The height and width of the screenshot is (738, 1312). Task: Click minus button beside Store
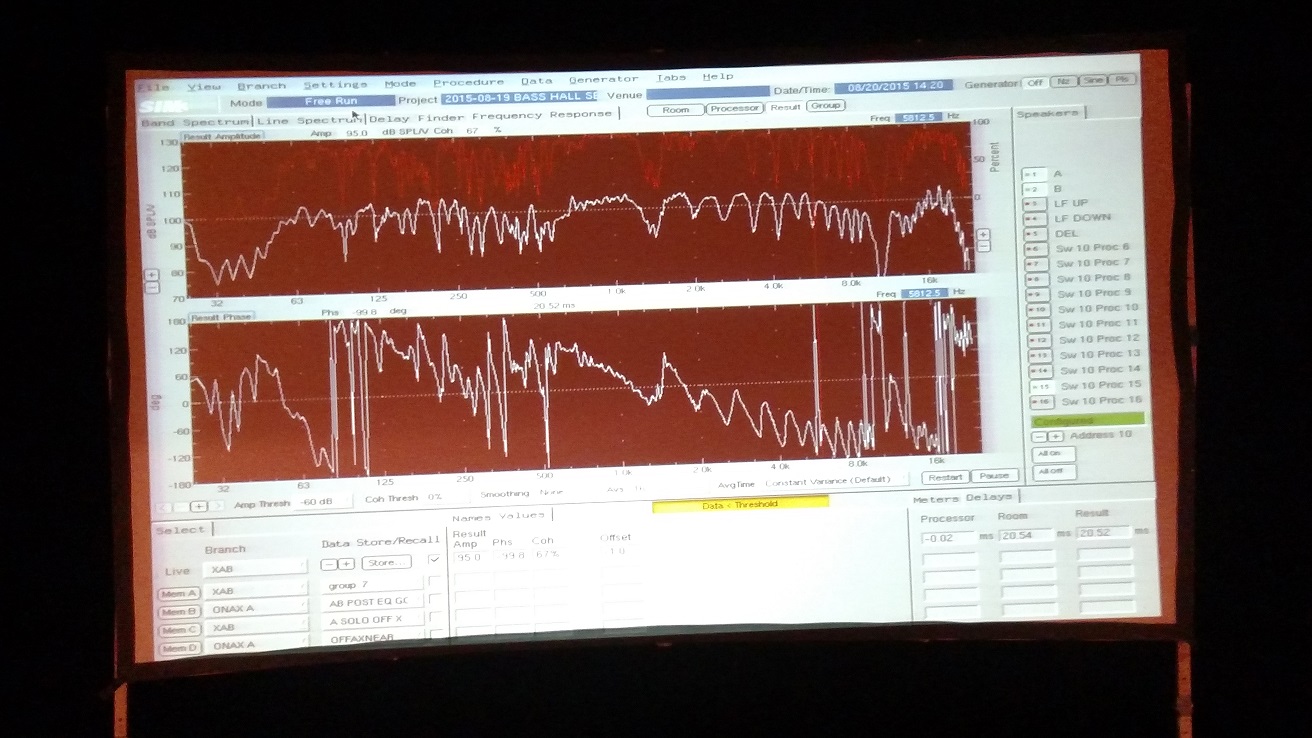click(x=329, y=564)
